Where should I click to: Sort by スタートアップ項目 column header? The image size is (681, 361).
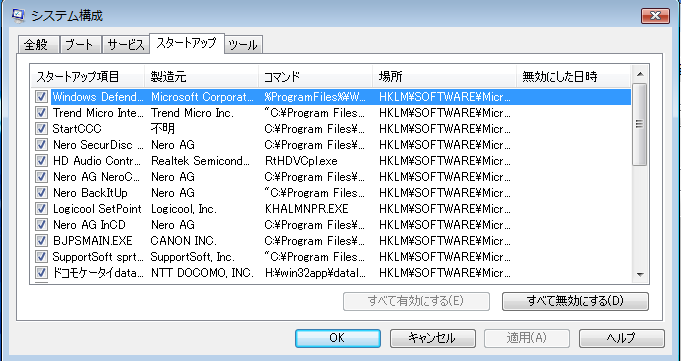[x=88, y=77]
